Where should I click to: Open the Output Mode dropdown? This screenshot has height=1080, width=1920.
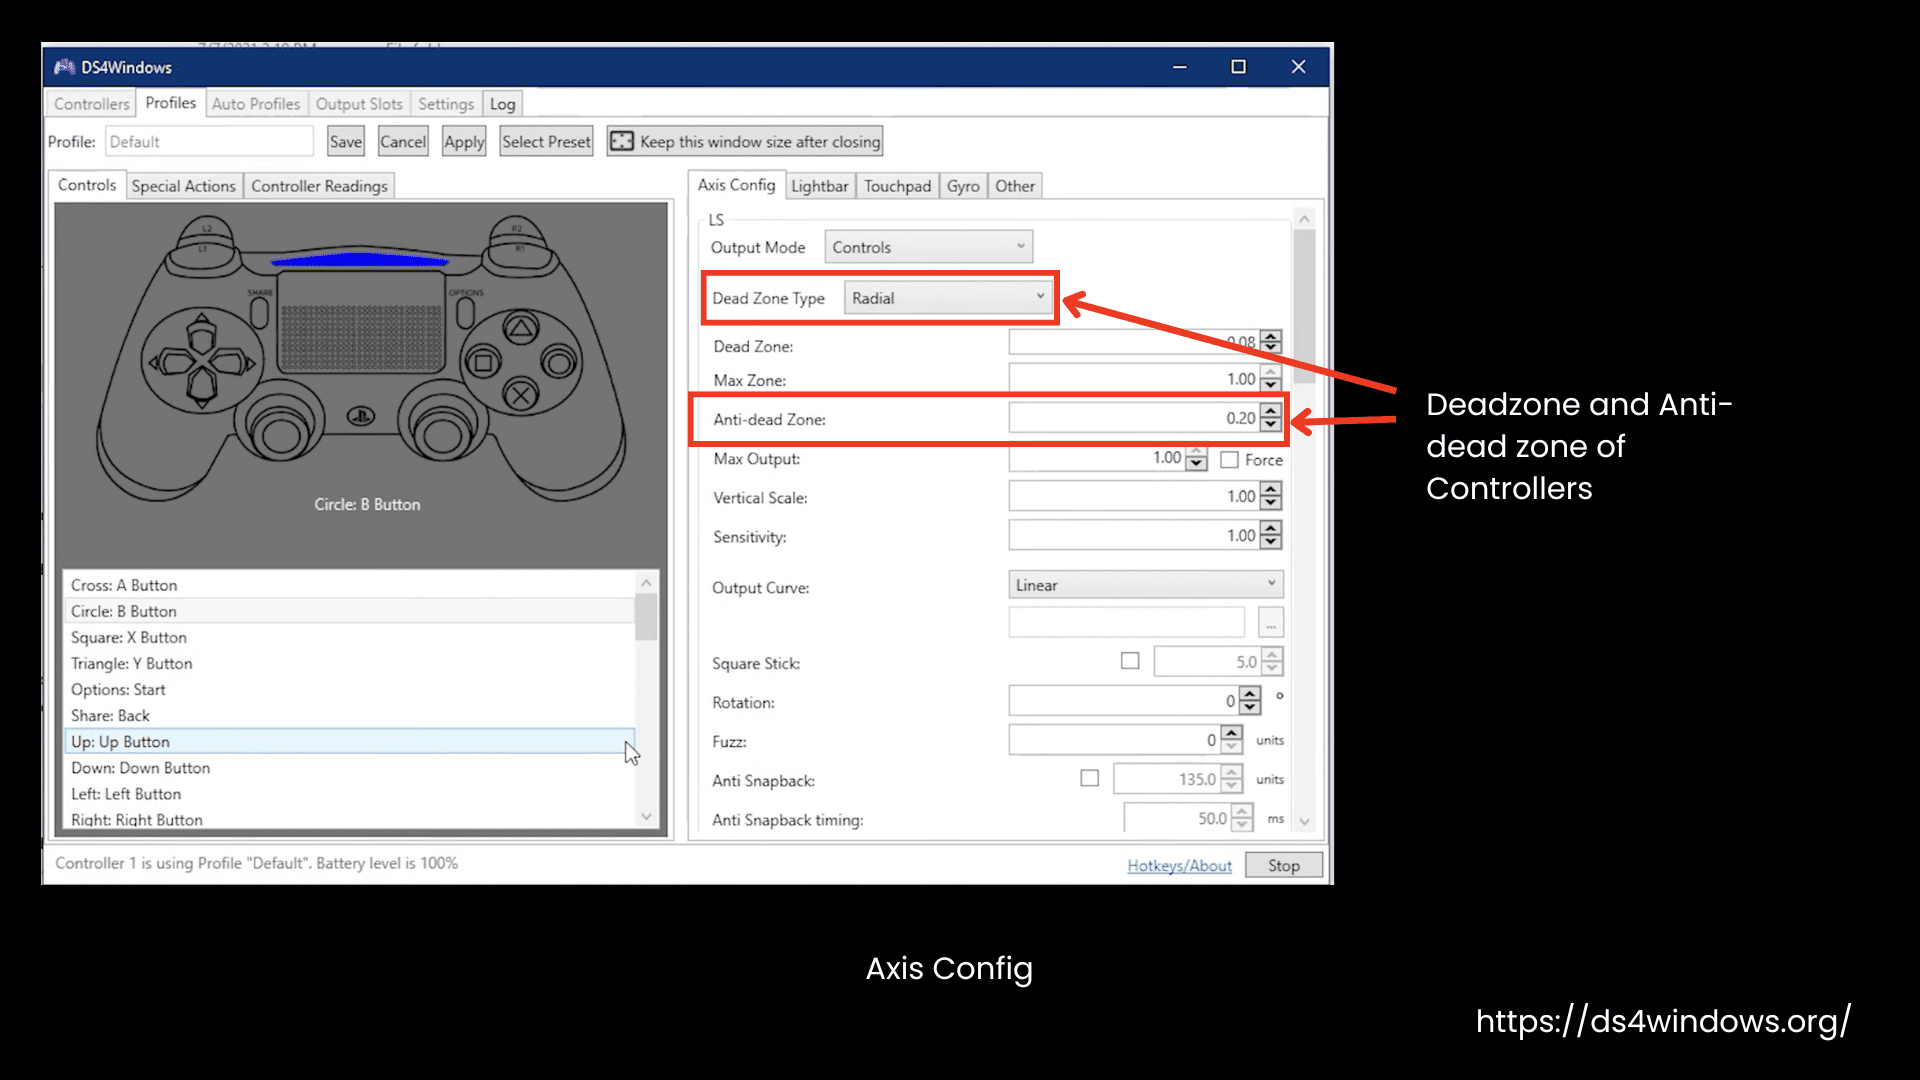[928, 247]
